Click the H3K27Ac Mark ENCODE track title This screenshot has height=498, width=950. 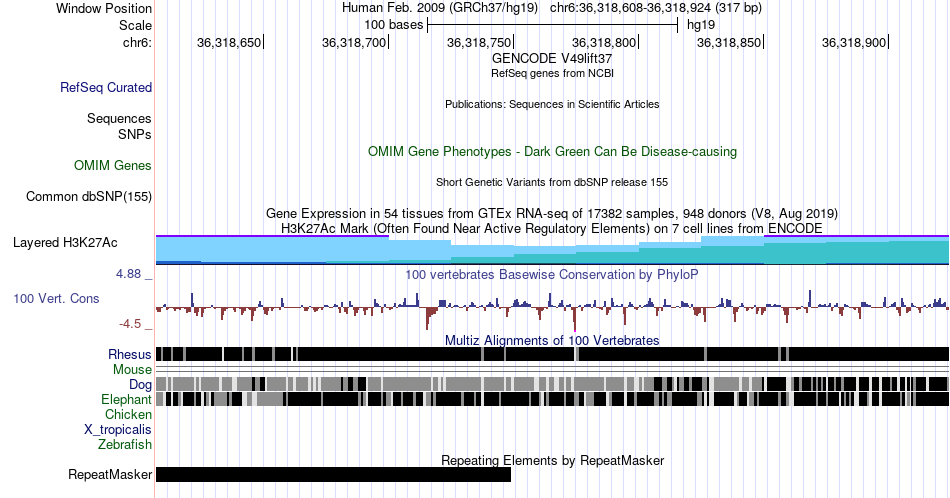552,228
